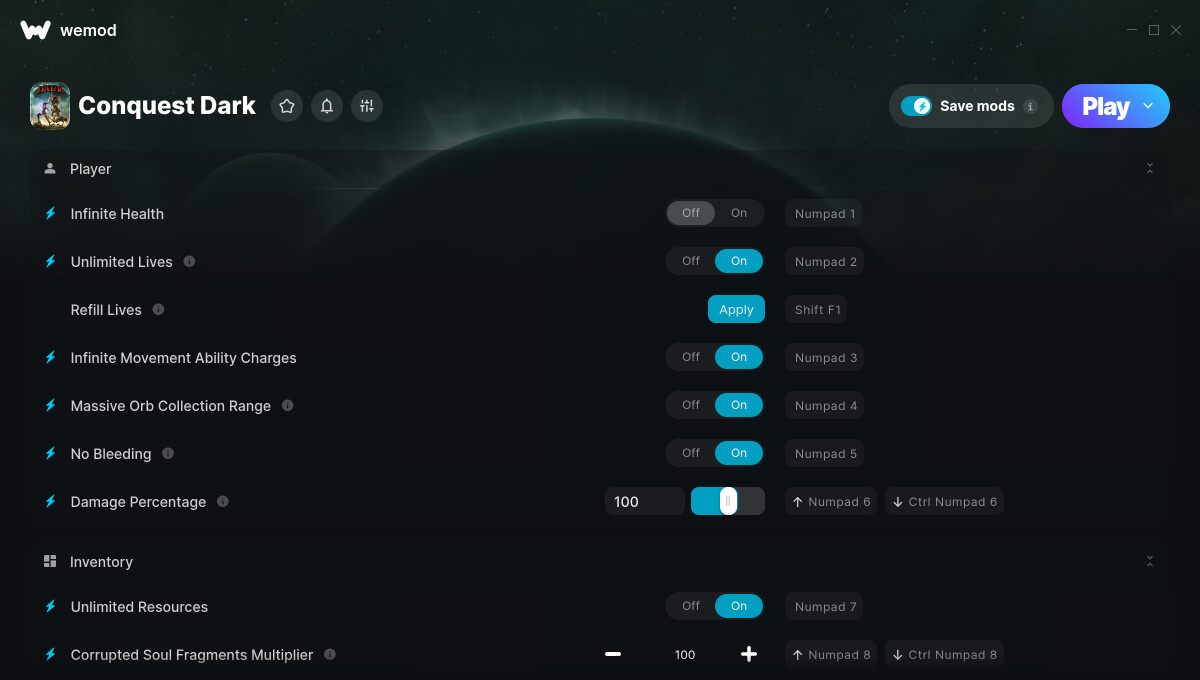Click the favorite star icon beside Conquest Dark

coord(287,106)
